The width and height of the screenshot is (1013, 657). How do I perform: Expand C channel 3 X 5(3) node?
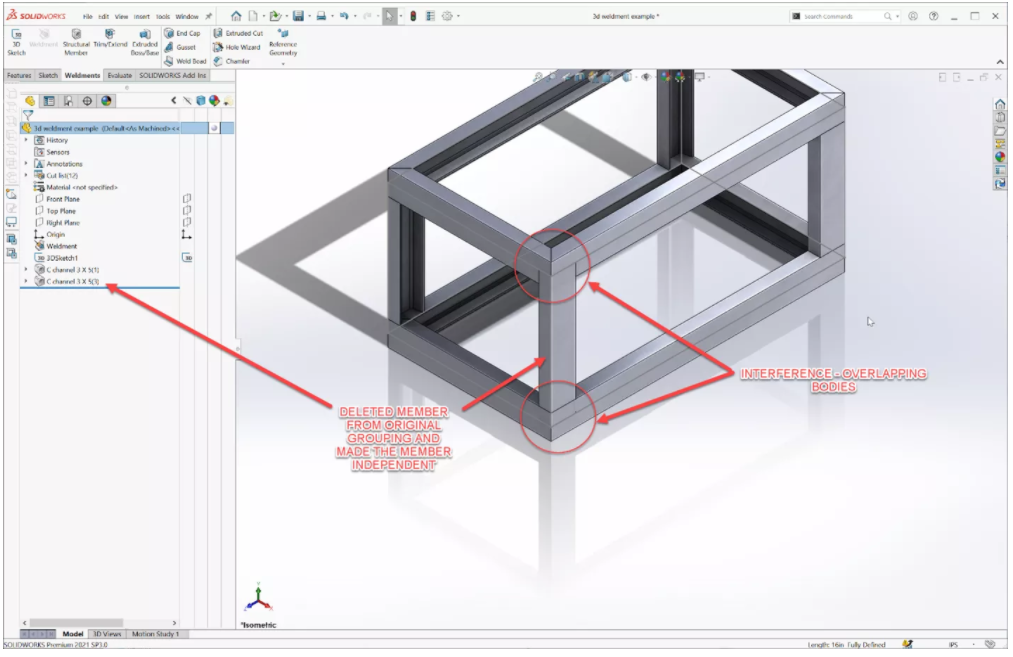pos(26,281)
